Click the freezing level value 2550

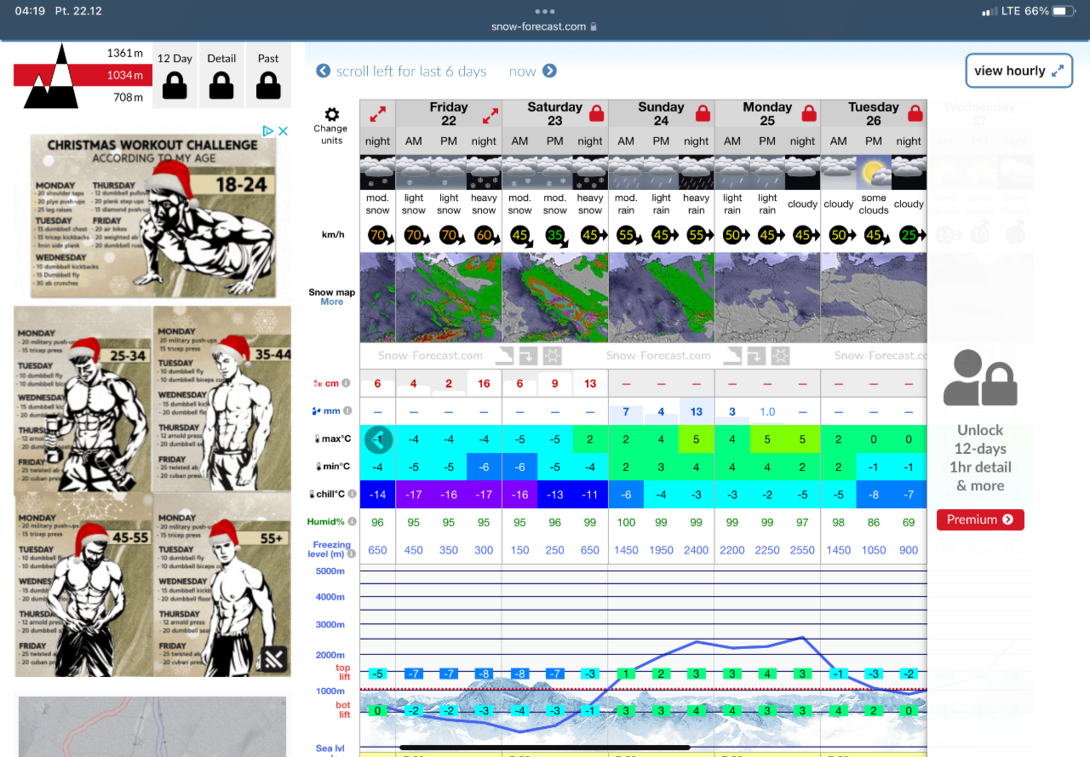pyautogui.click(x=802, y=550)
